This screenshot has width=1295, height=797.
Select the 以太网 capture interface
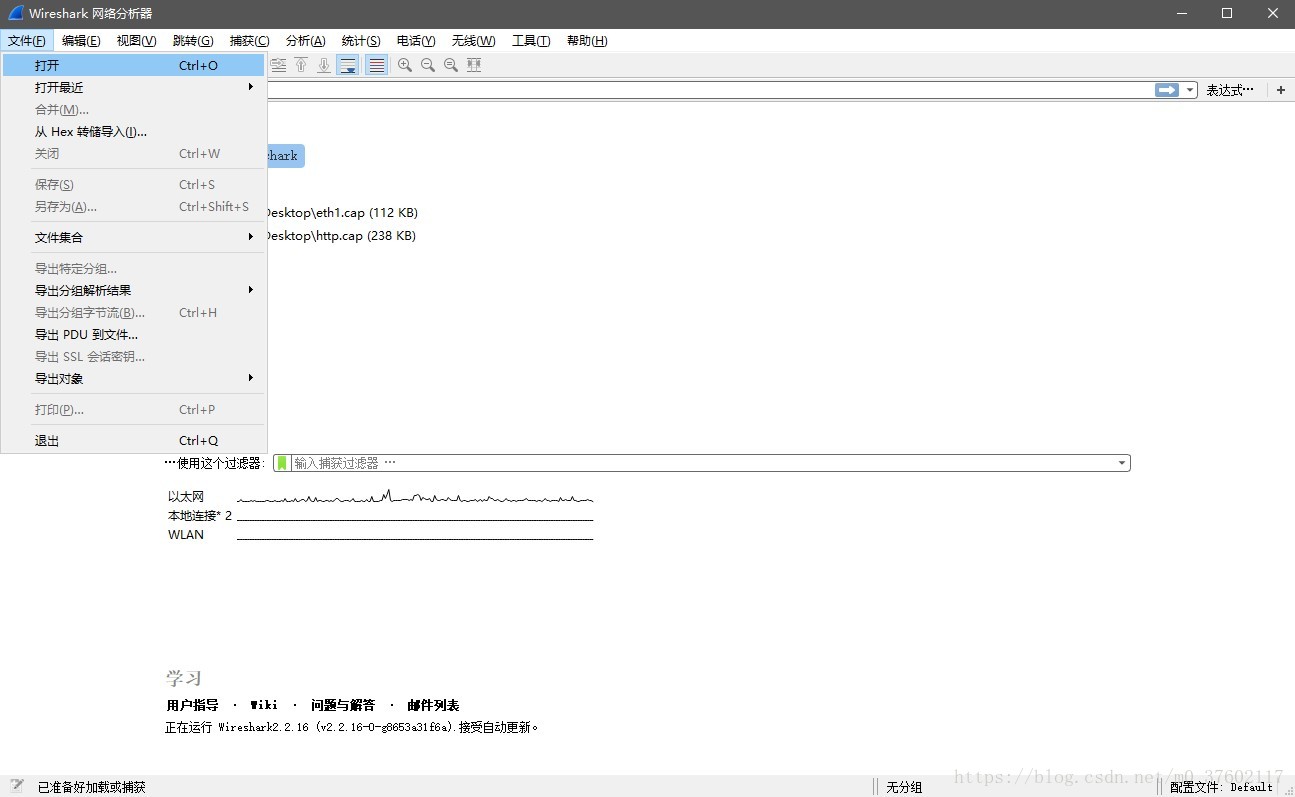tap(186, 496)
